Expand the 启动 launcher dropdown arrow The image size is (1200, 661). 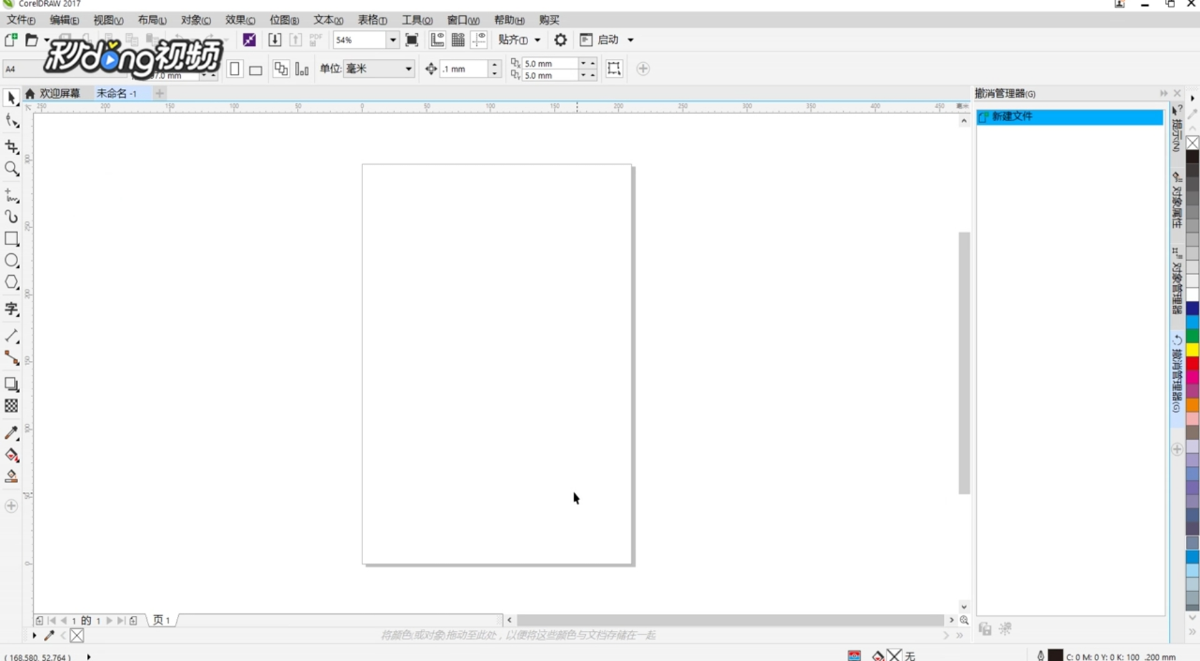(630, 40)
